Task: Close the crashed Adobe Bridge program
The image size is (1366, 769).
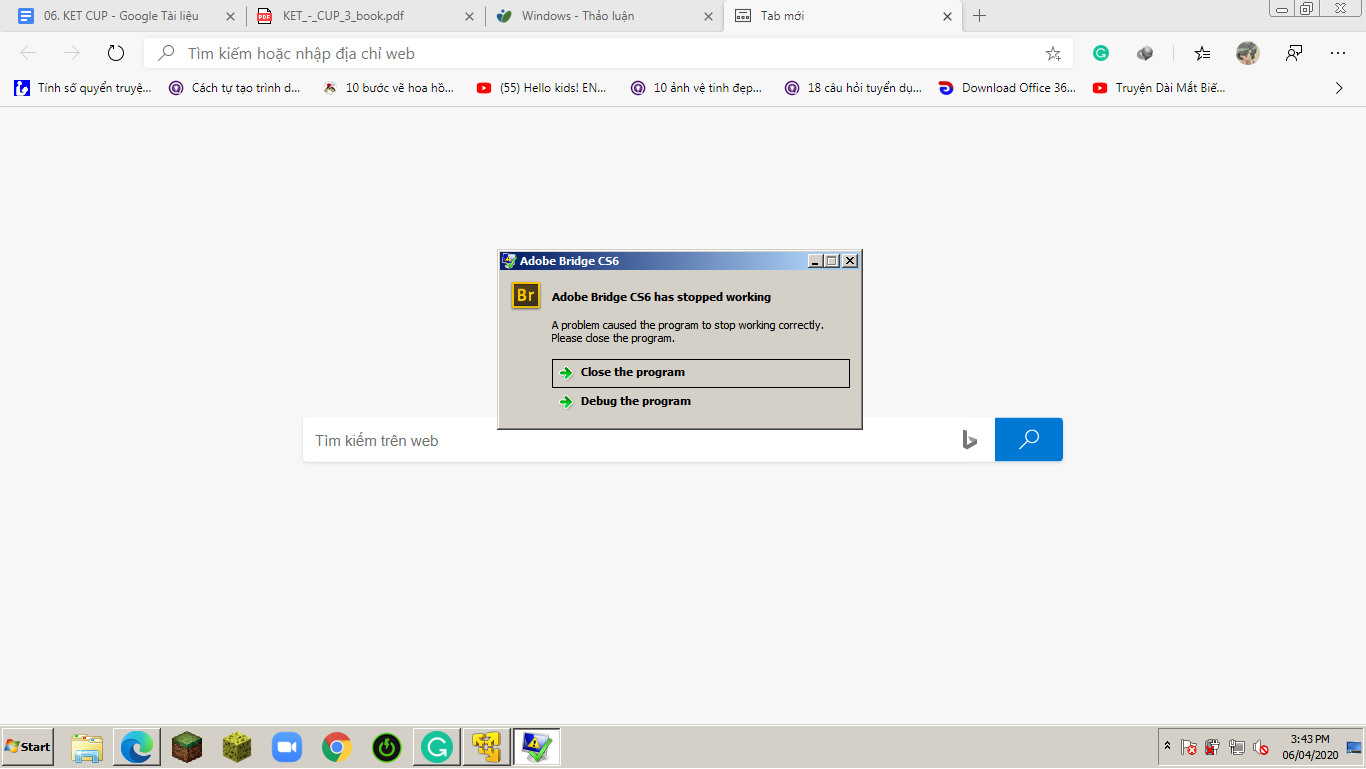Action: click(x=700, y=373)
